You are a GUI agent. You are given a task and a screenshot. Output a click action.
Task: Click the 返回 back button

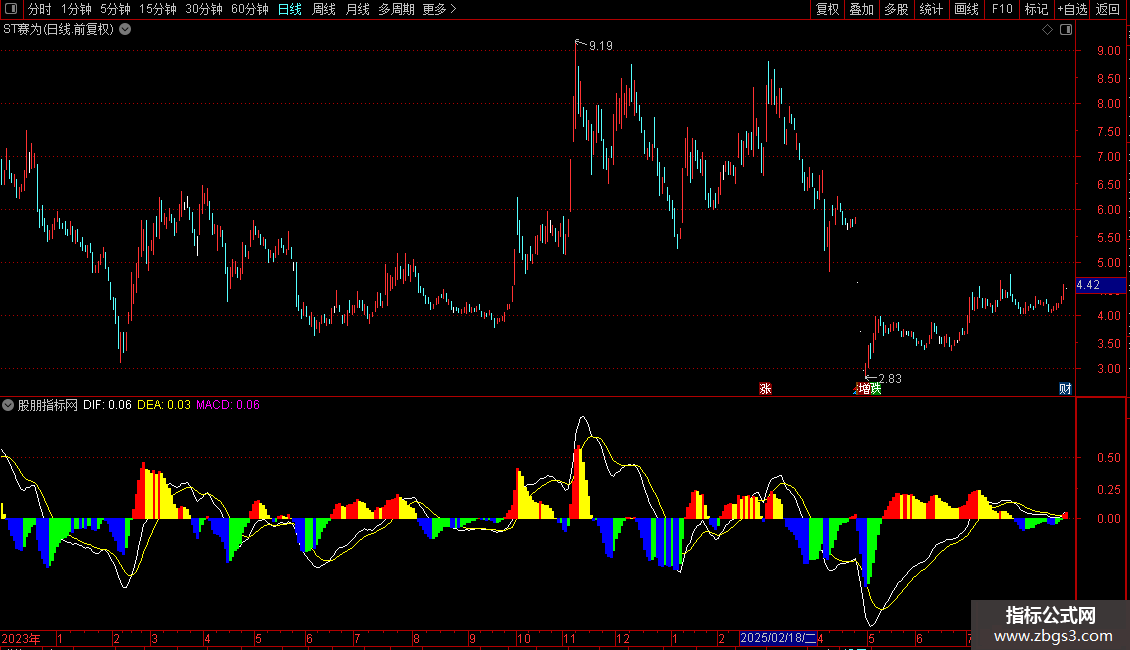1108,9
